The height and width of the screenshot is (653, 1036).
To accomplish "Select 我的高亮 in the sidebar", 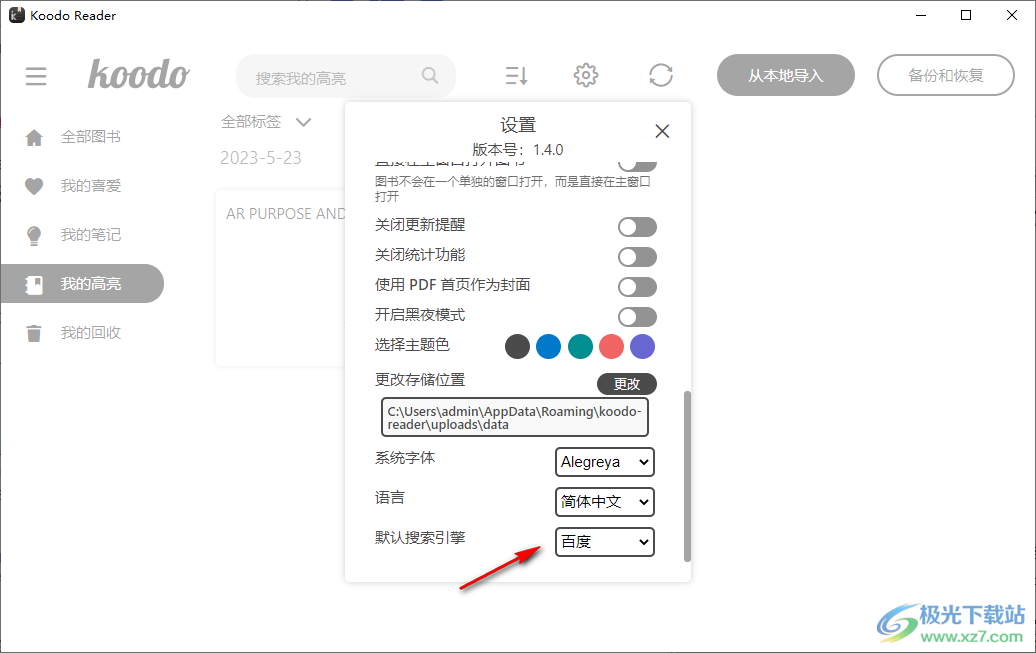I will (x=82, y=284).
